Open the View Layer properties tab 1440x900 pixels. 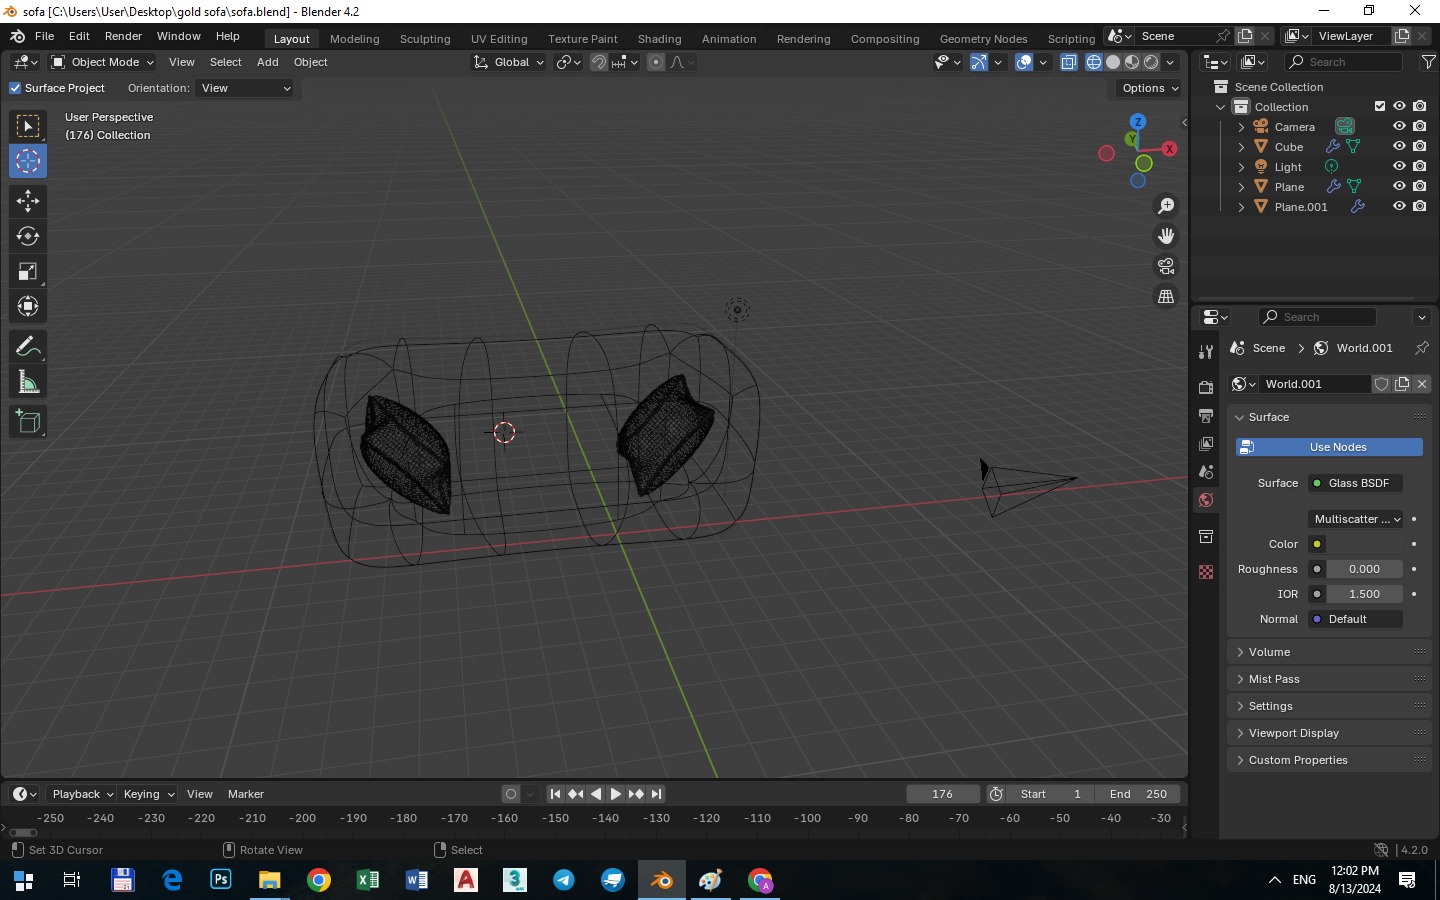pyautogui.click(x=1206, y=443)
